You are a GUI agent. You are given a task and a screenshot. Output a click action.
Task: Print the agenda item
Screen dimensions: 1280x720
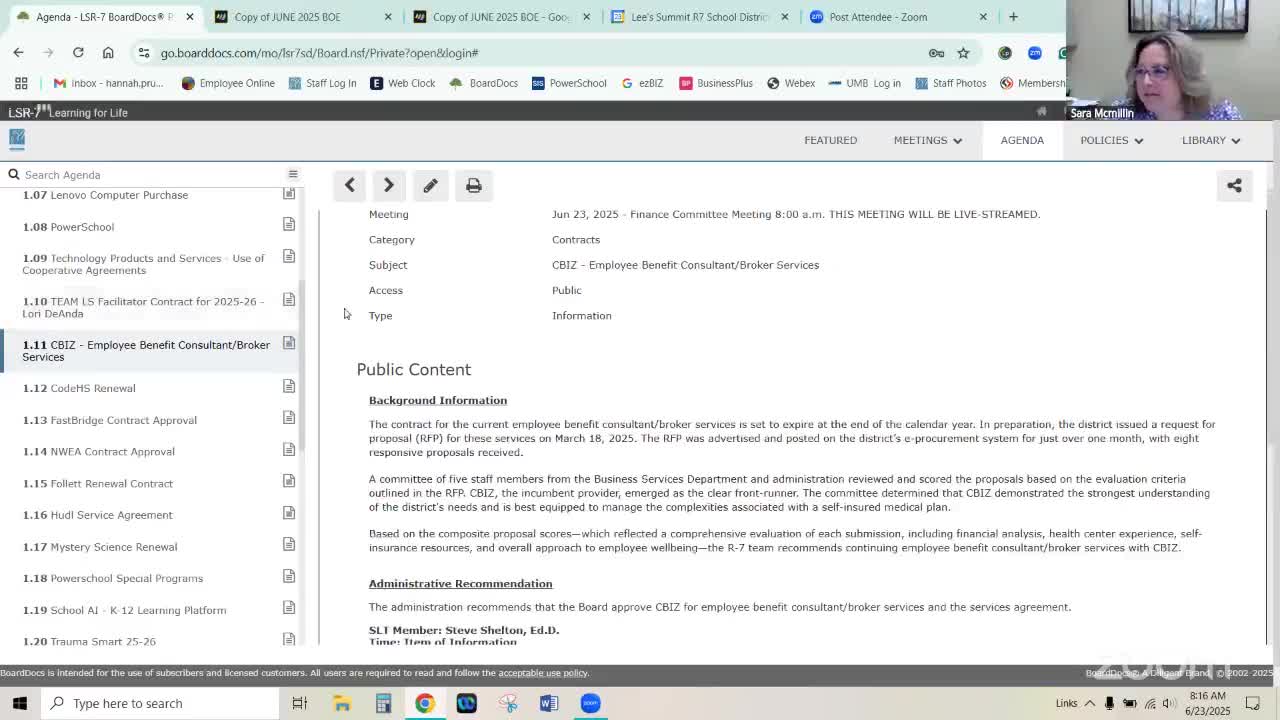pos(474,185)
